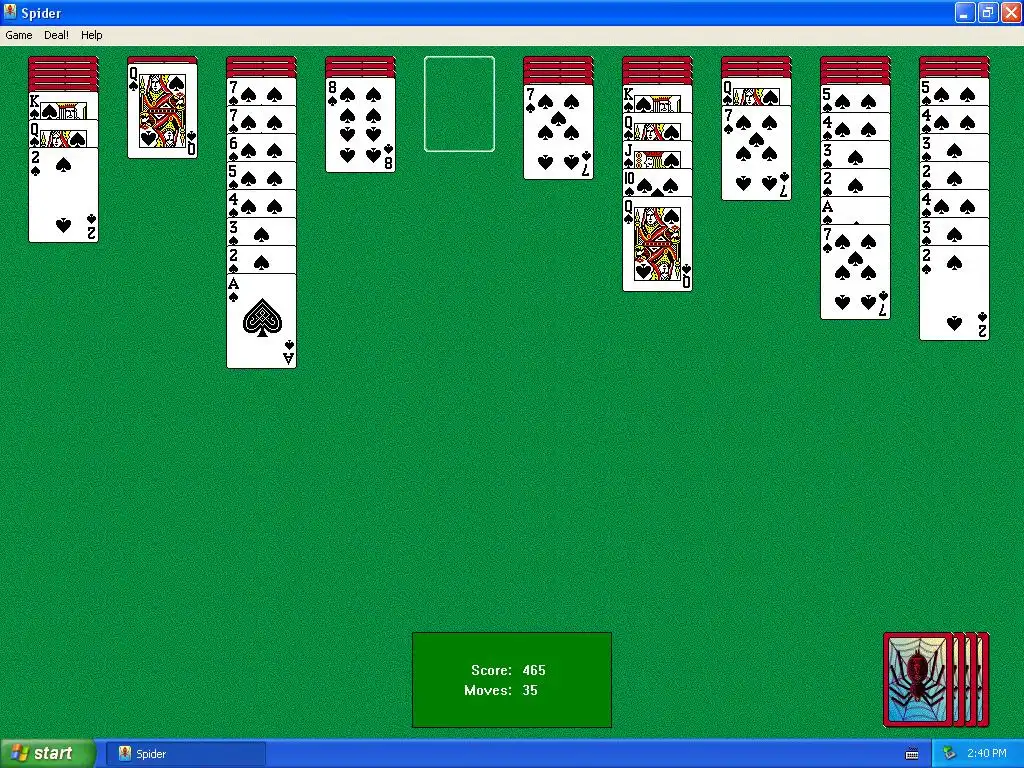This screenshot has width=1024, height=768.
Task: Select the 10 of spades in the seventh column
Action: [x=658, y=182]
